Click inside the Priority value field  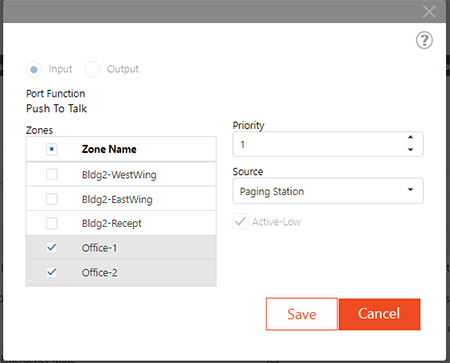click(319, 144)
